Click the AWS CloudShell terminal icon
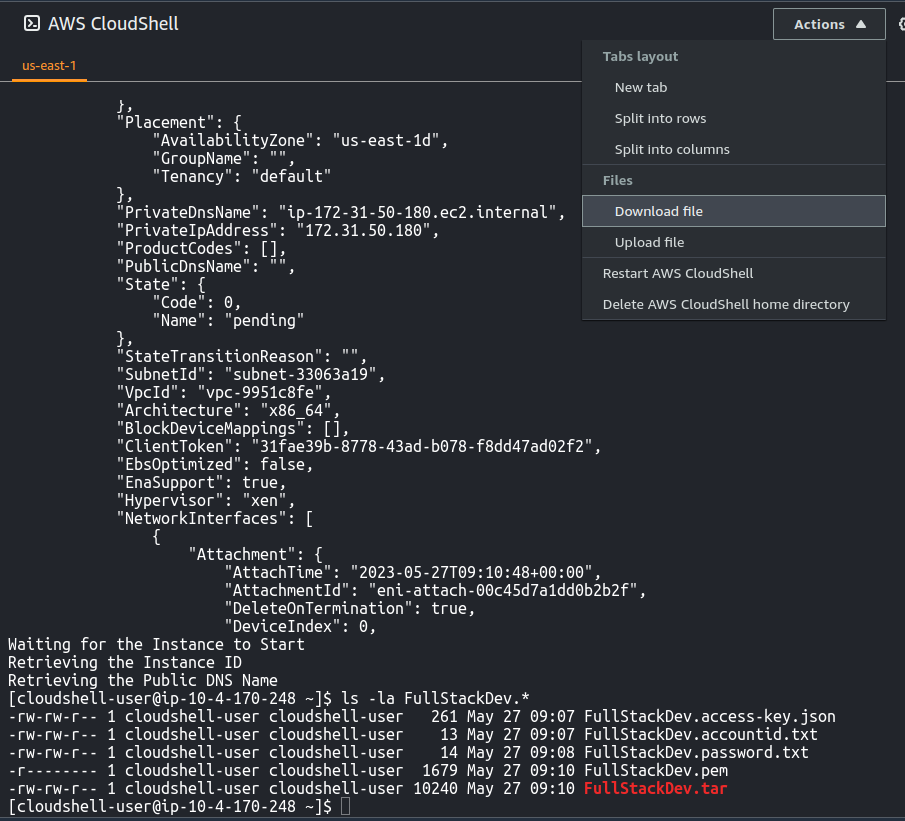The image size is (905, 821). 32,24
